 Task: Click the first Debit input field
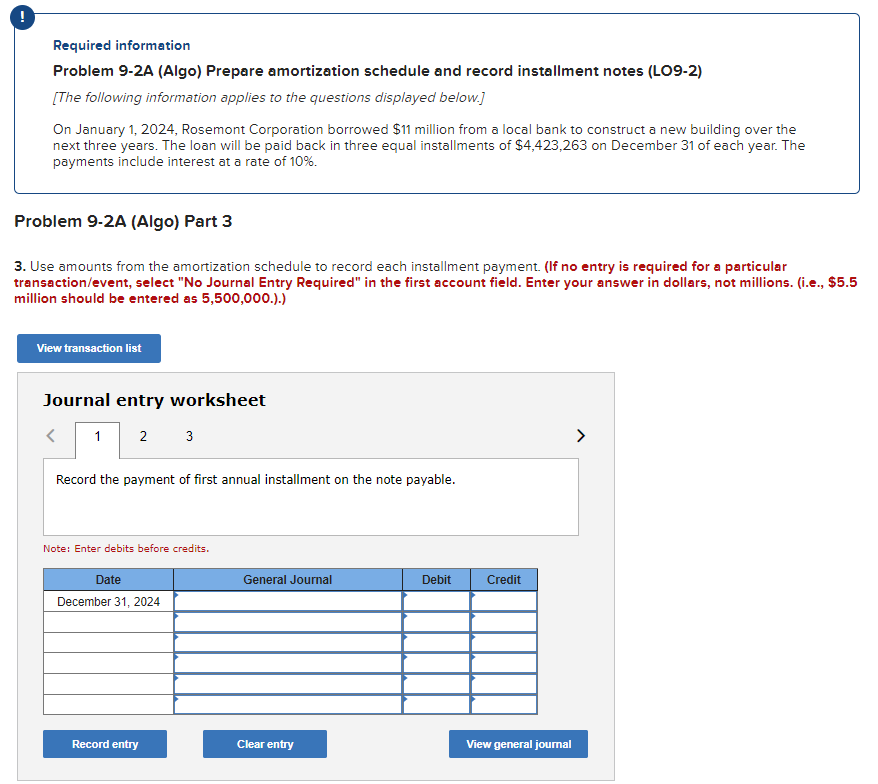pyautogui.click(x=436, y=601)
